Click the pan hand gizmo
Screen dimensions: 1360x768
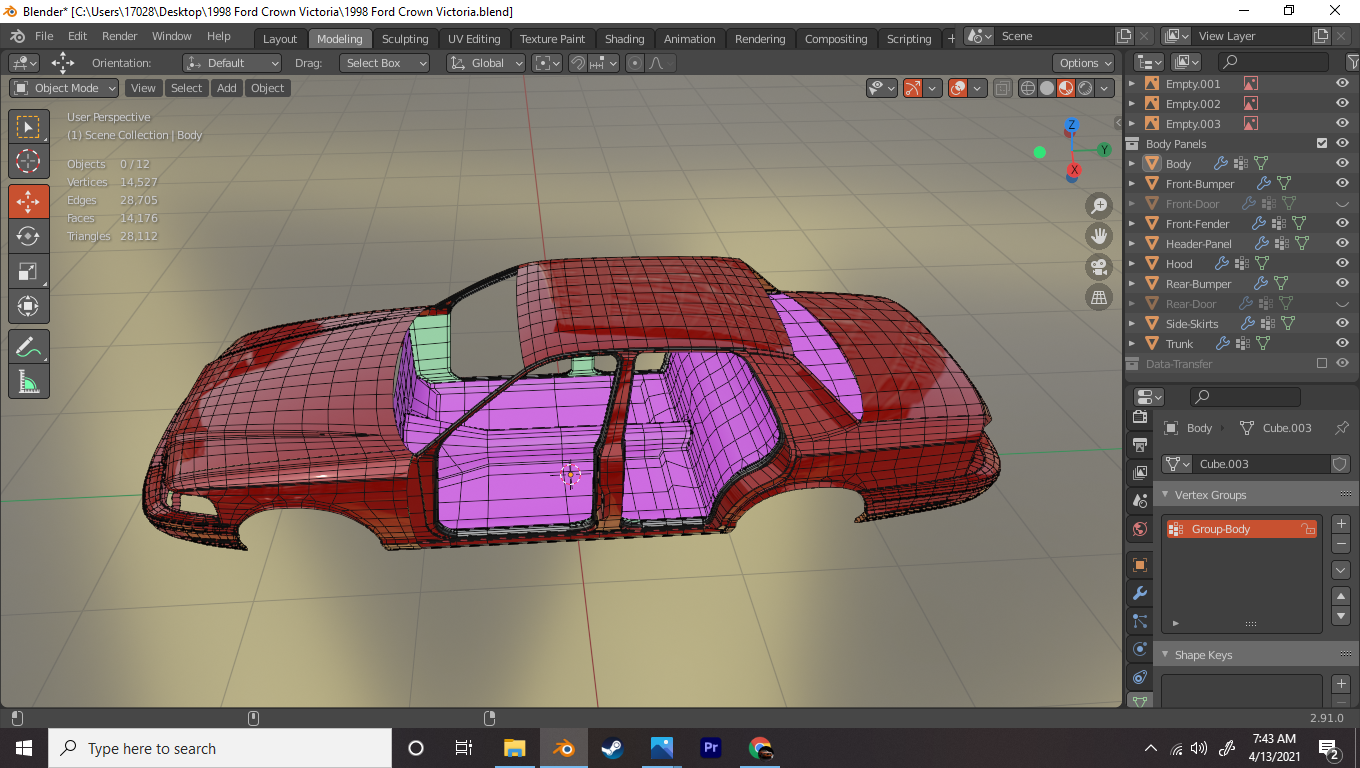point(1099,237)
